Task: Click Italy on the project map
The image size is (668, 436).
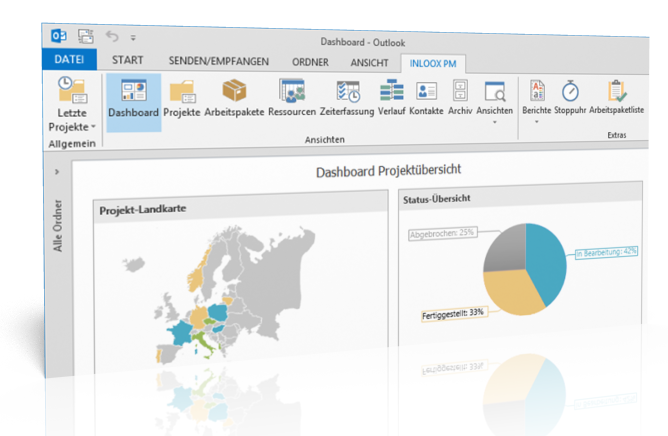Action: (204, 344)
